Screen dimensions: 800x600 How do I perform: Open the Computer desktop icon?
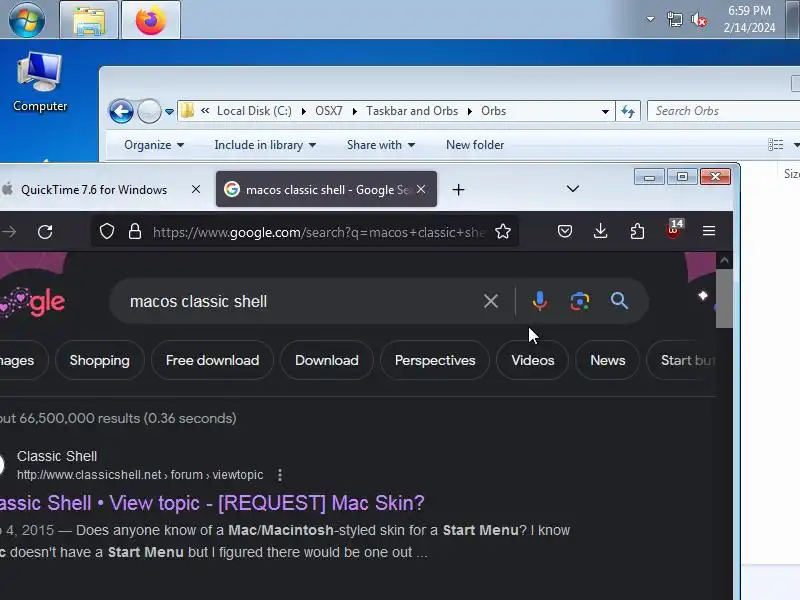40,82
